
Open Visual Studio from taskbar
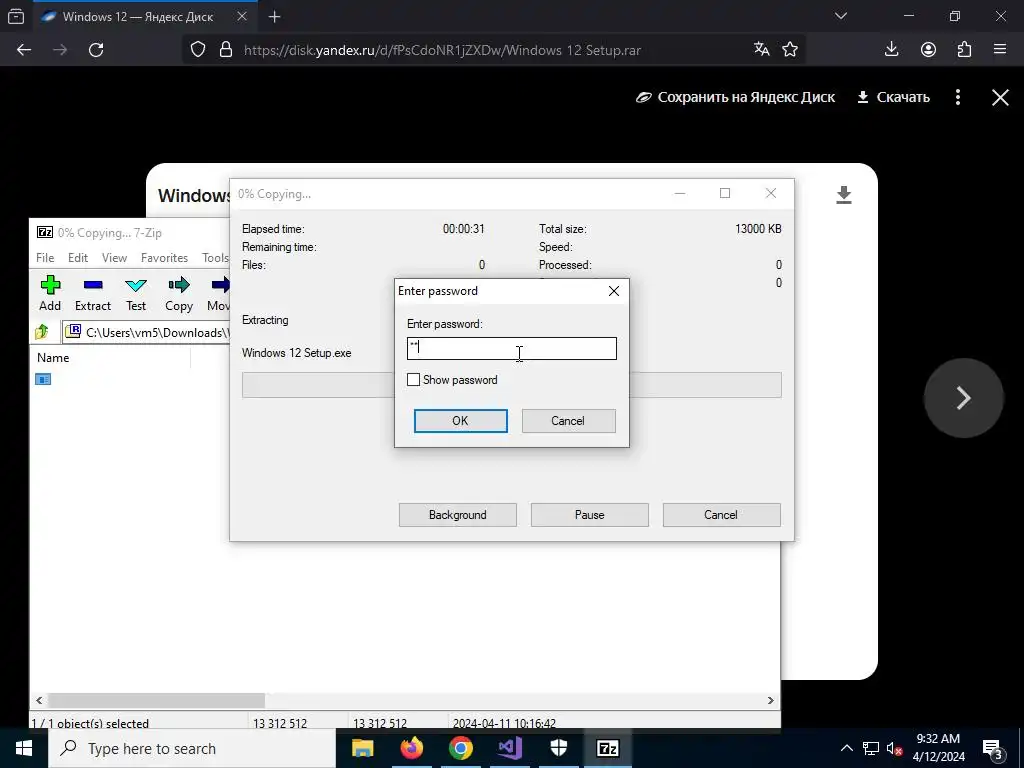coord(509,748)
